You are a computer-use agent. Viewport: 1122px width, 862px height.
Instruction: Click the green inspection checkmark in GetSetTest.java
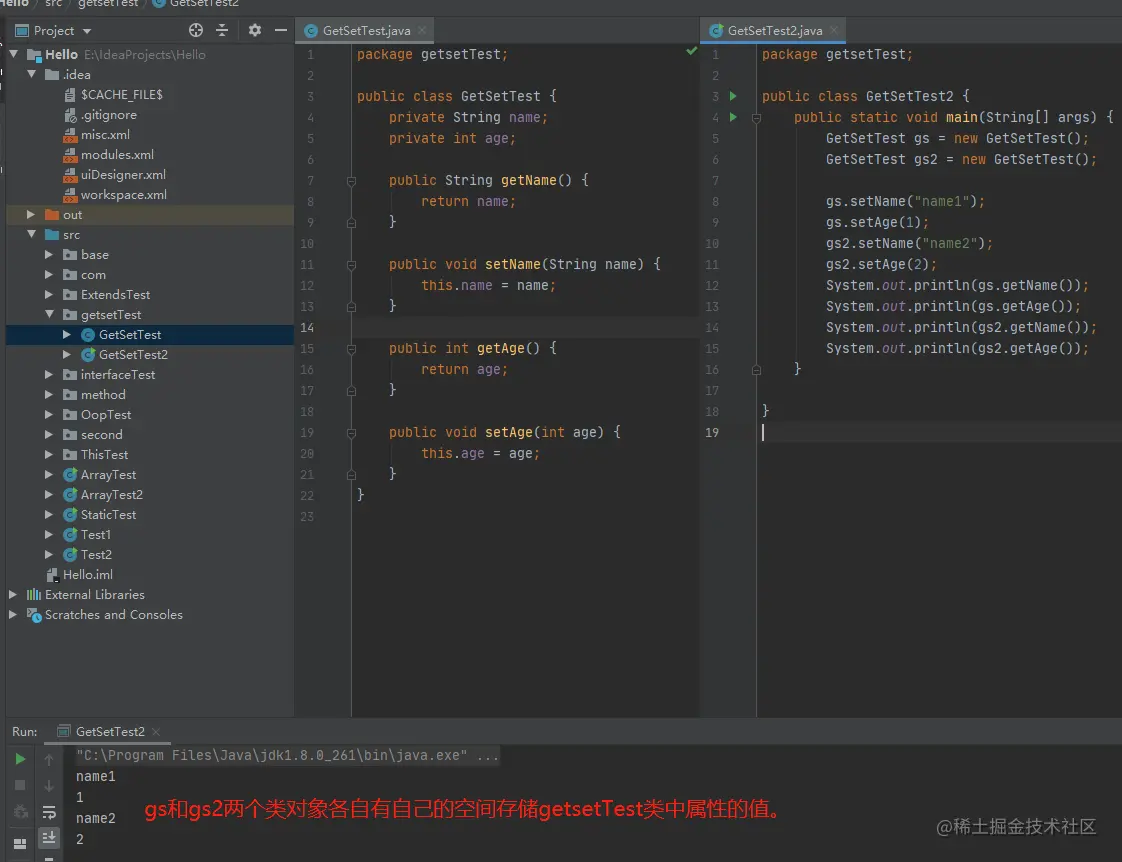click(691, 51)
